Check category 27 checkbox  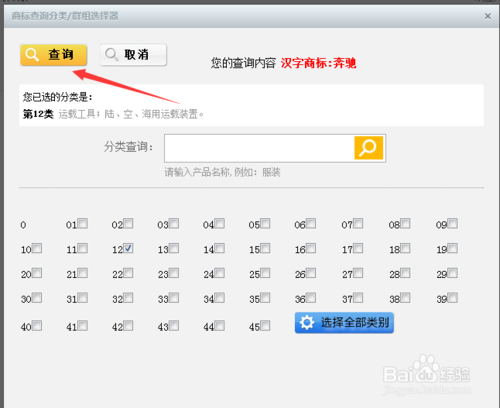click(358, 273)
